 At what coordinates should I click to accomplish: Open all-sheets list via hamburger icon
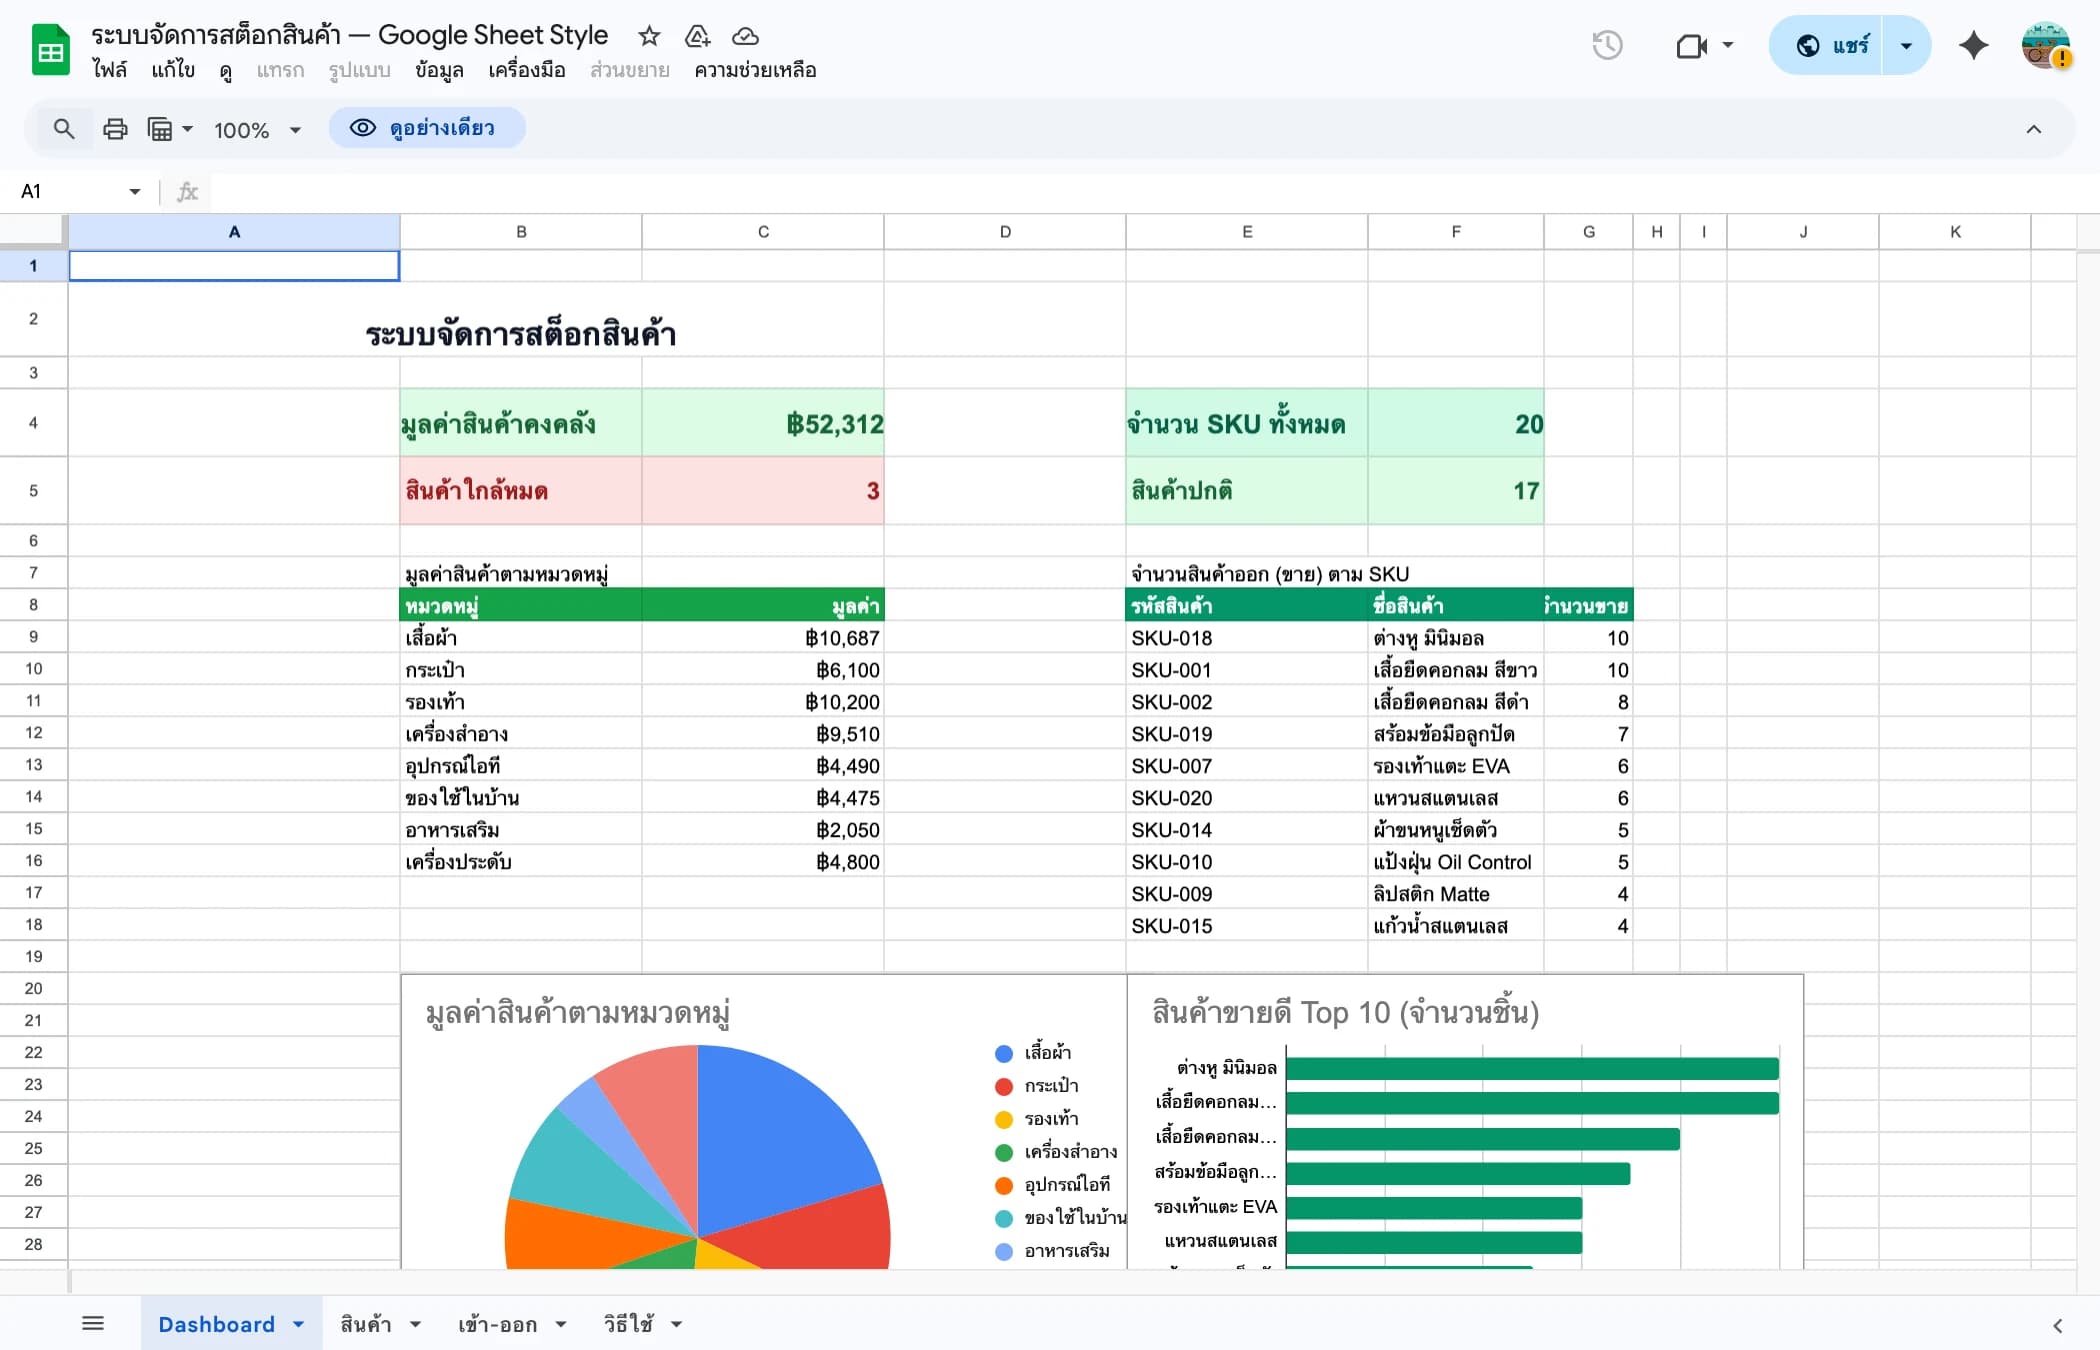coord(93,1322)
